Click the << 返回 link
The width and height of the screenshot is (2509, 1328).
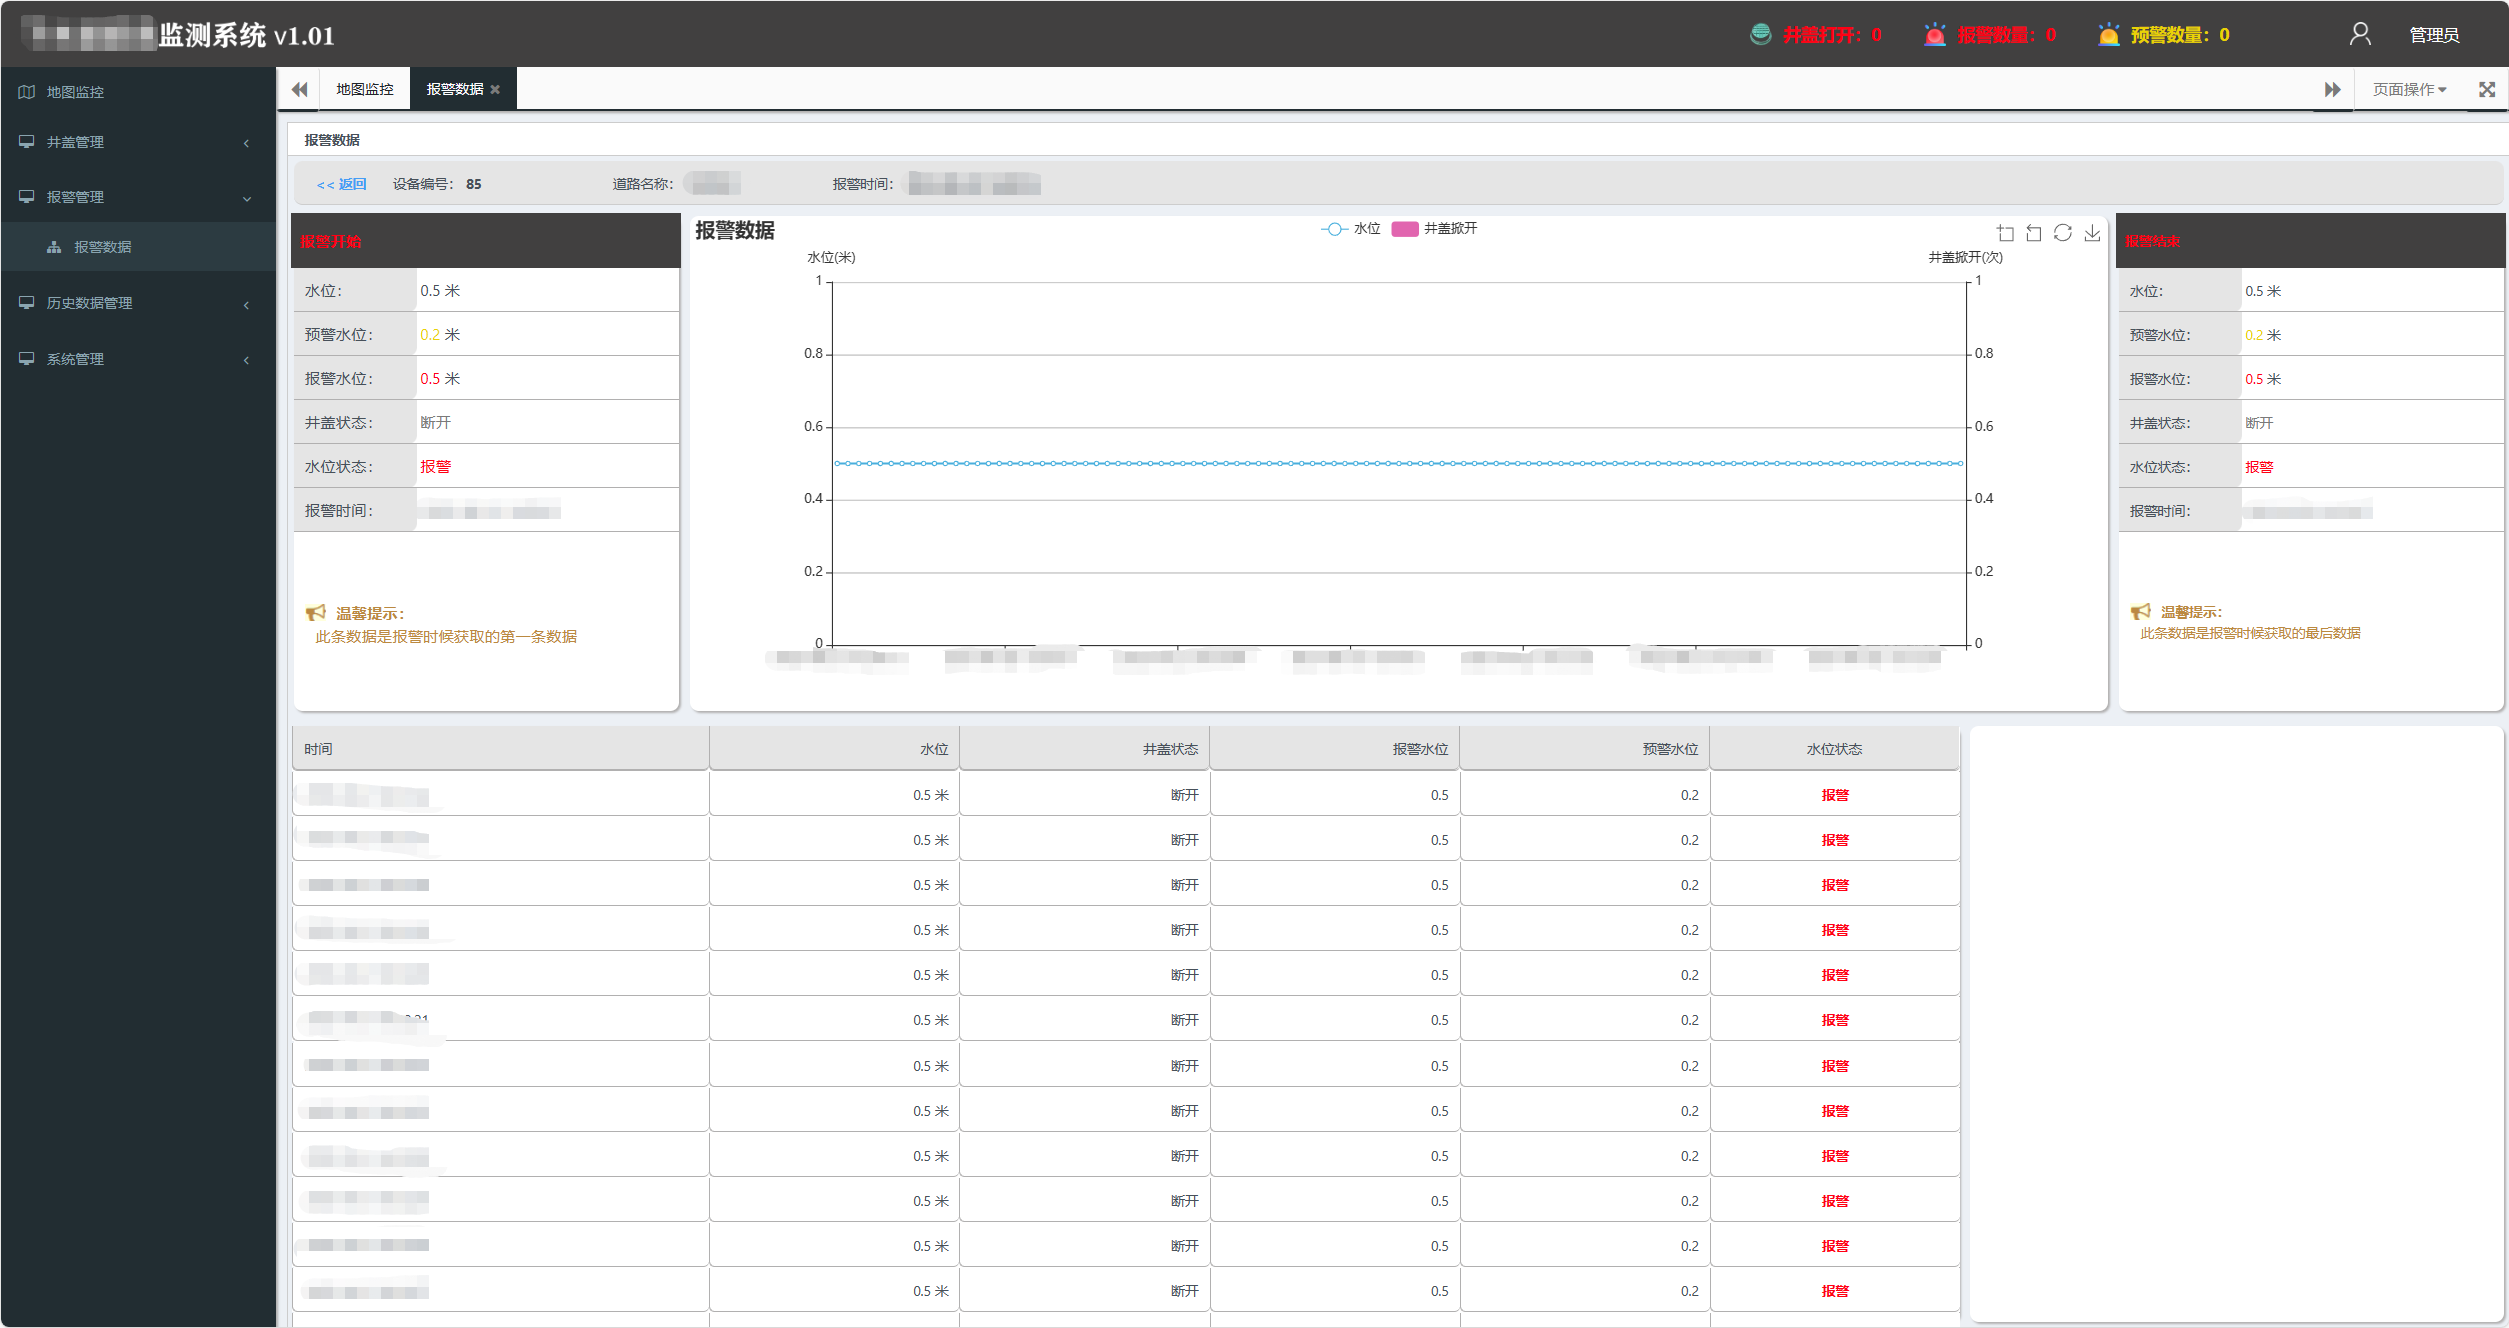[x=341, y=184]
